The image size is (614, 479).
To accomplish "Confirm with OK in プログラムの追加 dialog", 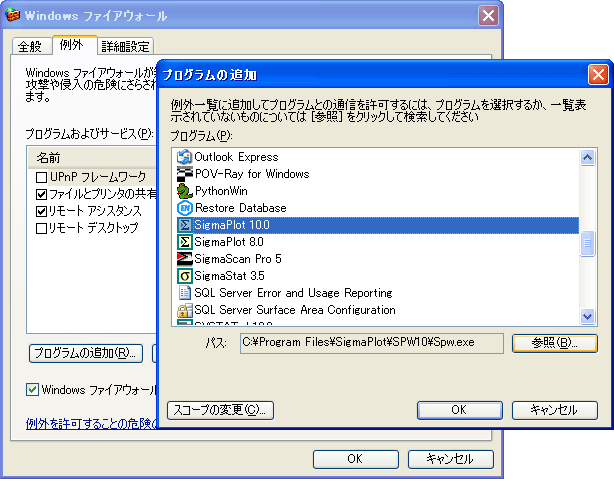I will click(x=459, y=410).
